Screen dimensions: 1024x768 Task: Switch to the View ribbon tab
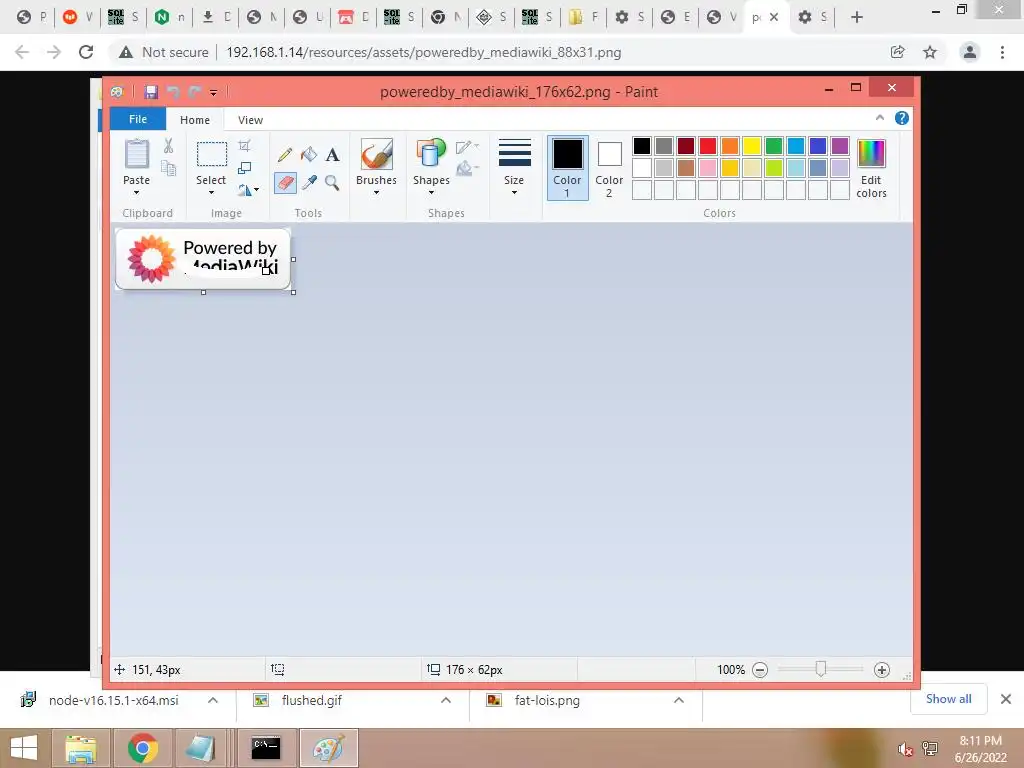250,120
